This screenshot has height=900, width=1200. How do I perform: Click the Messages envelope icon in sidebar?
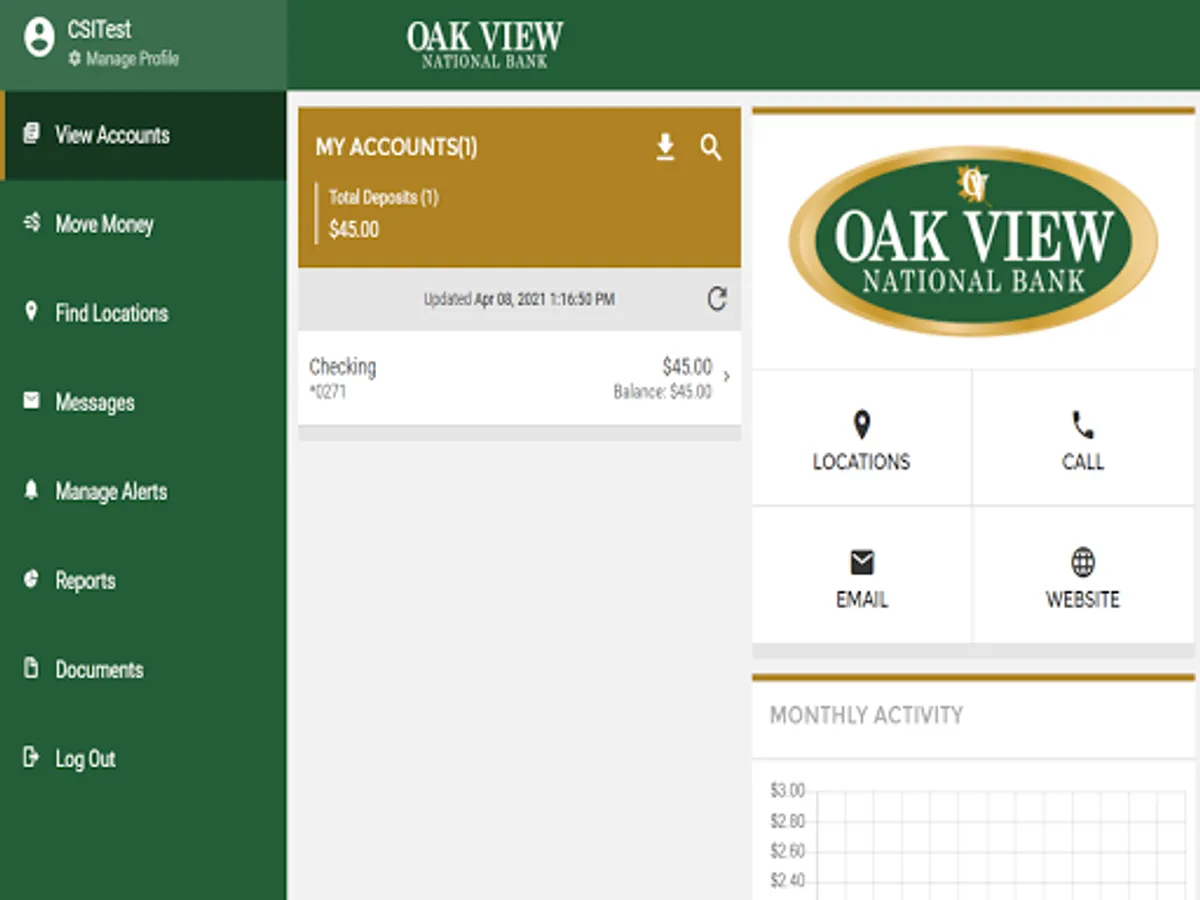32,400
